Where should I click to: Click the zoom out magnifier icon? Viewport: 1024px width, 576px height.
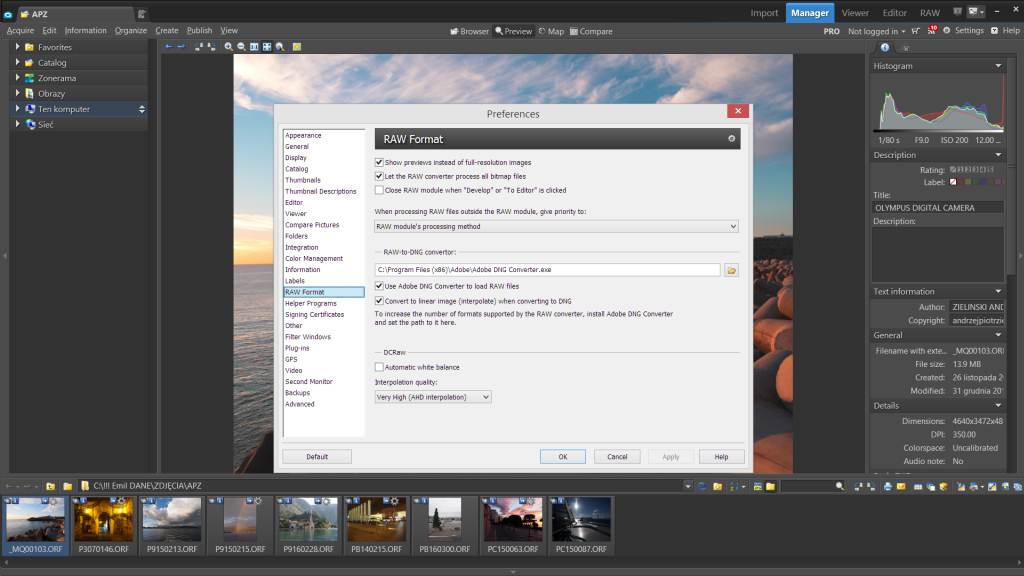242,47
